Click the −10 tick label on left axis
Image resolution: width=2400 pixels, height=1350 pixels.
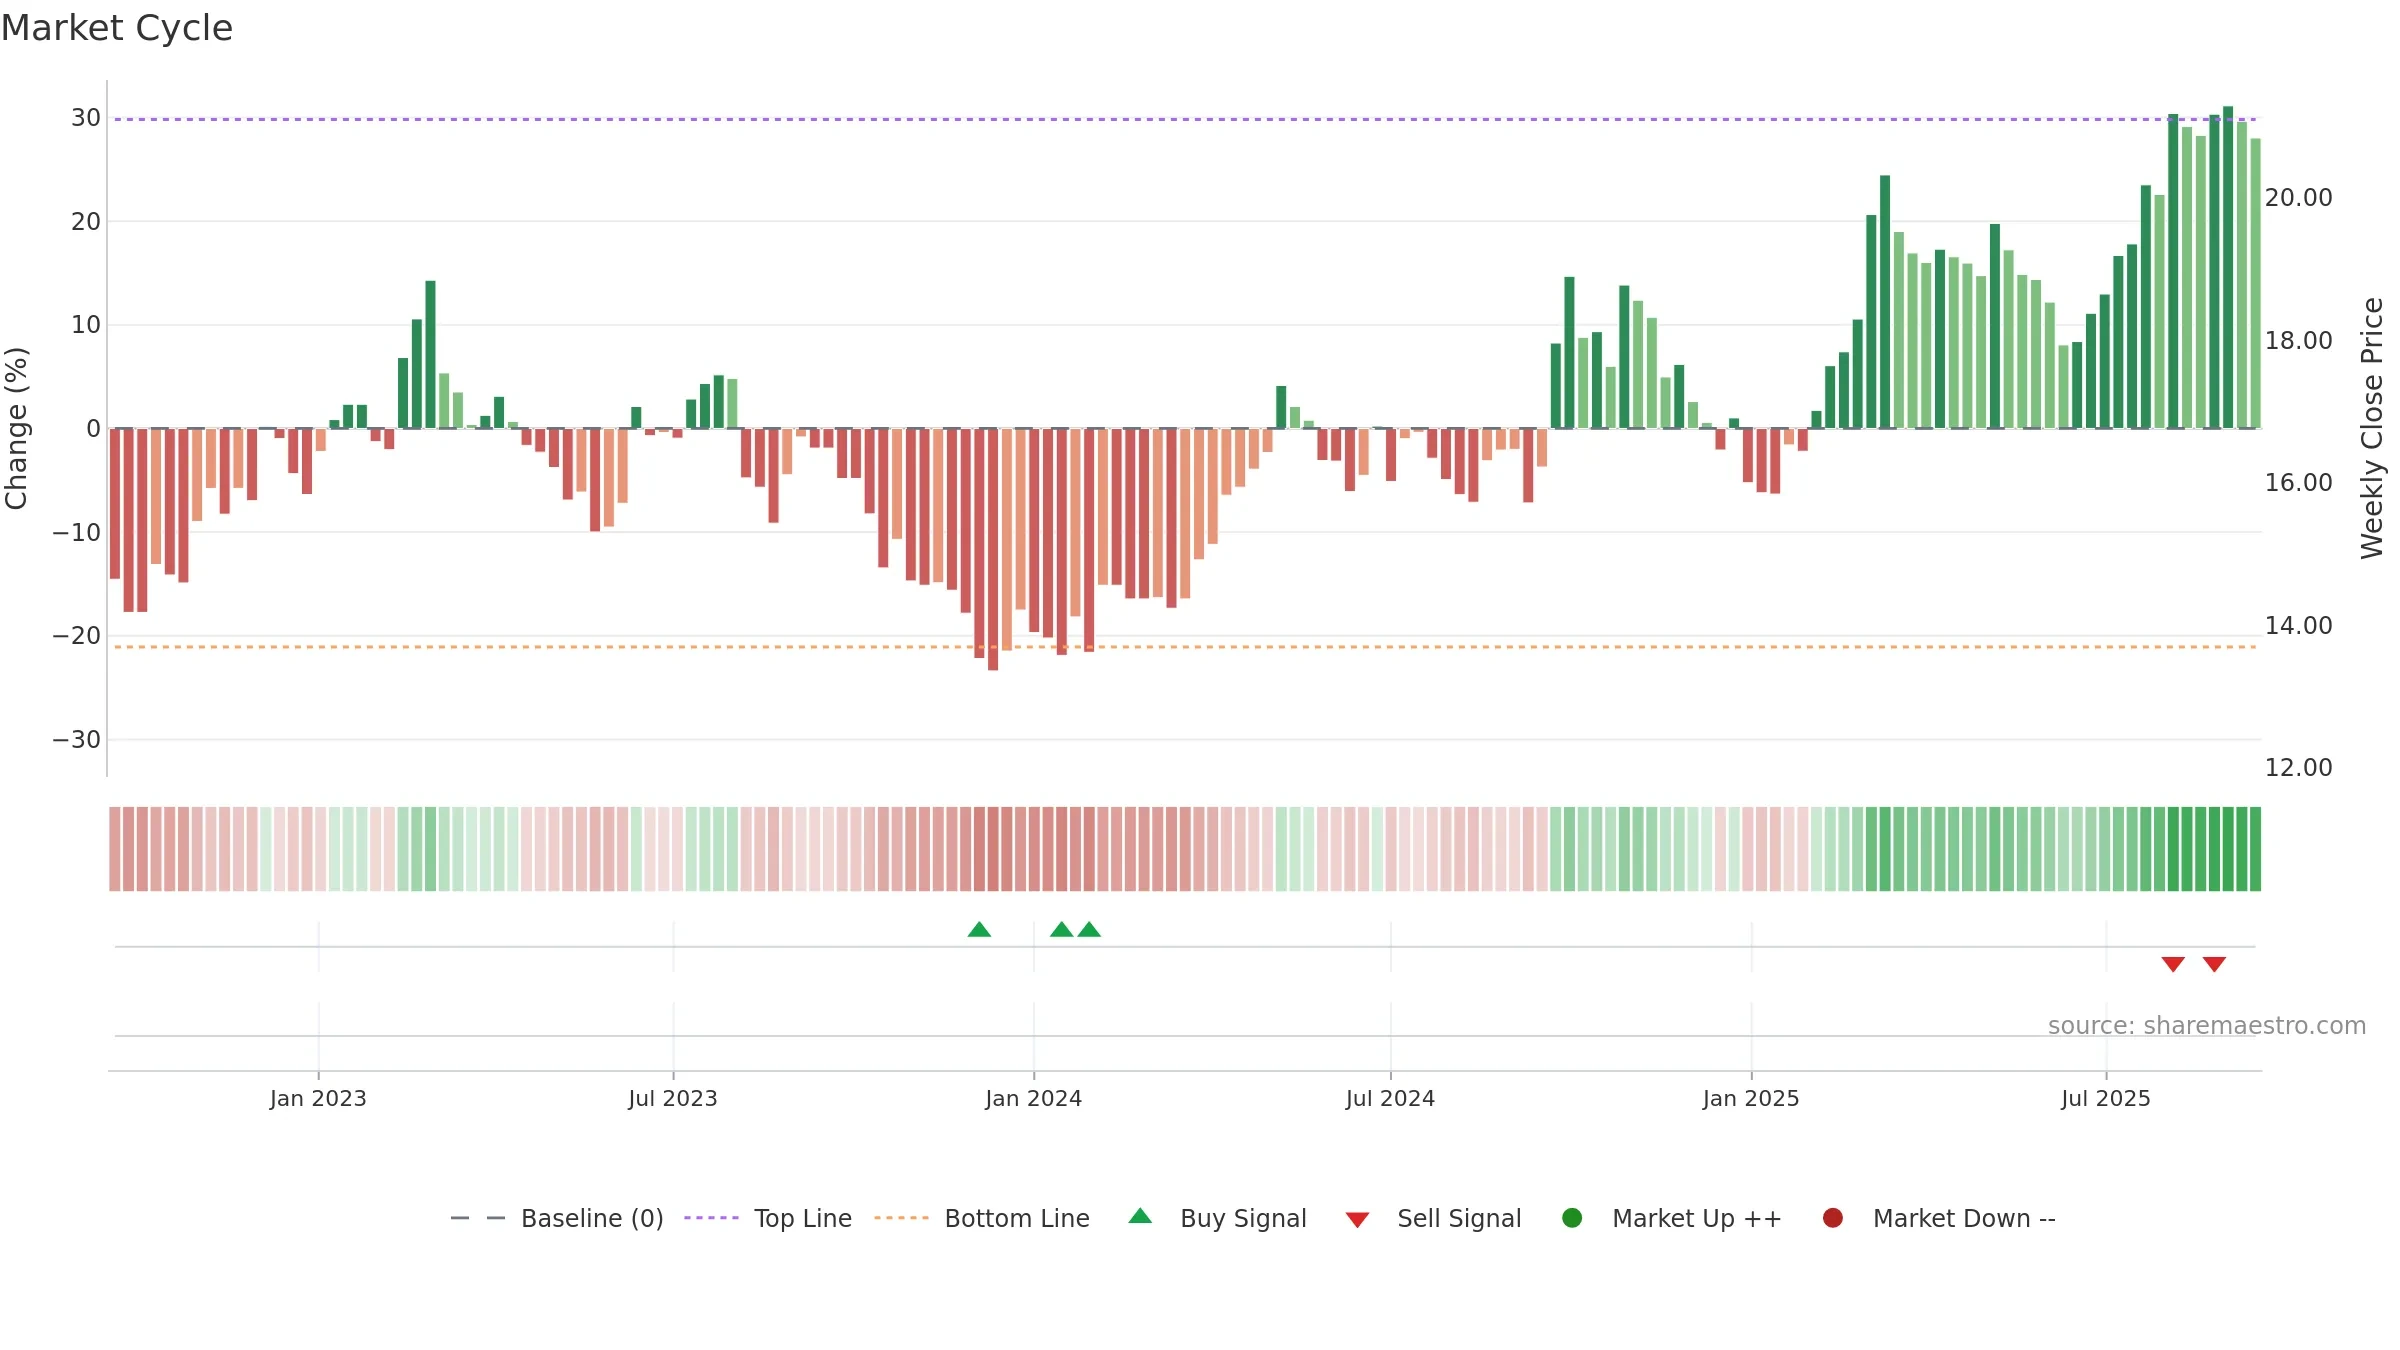[x=77, y=533]
